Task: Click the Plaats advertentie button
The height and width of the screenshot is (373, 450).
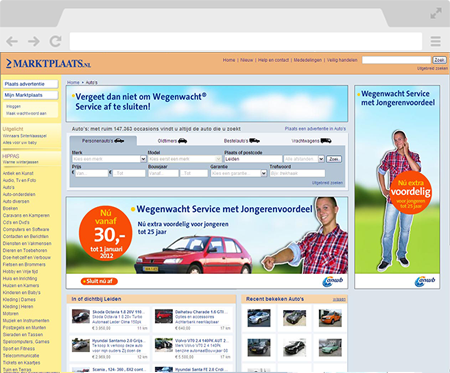Action: pos(31,84)
